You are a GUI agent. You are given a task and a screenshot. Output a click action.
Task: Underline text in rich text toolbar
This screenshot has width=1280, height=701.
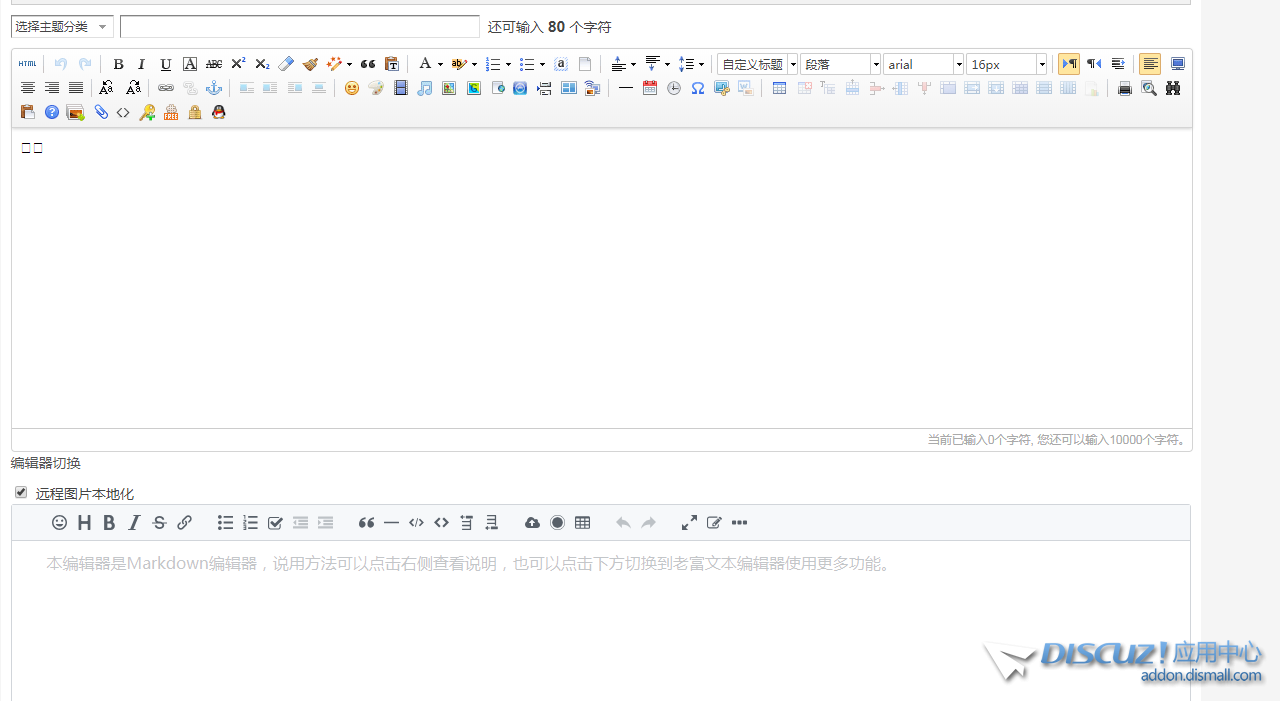[166, 64]
